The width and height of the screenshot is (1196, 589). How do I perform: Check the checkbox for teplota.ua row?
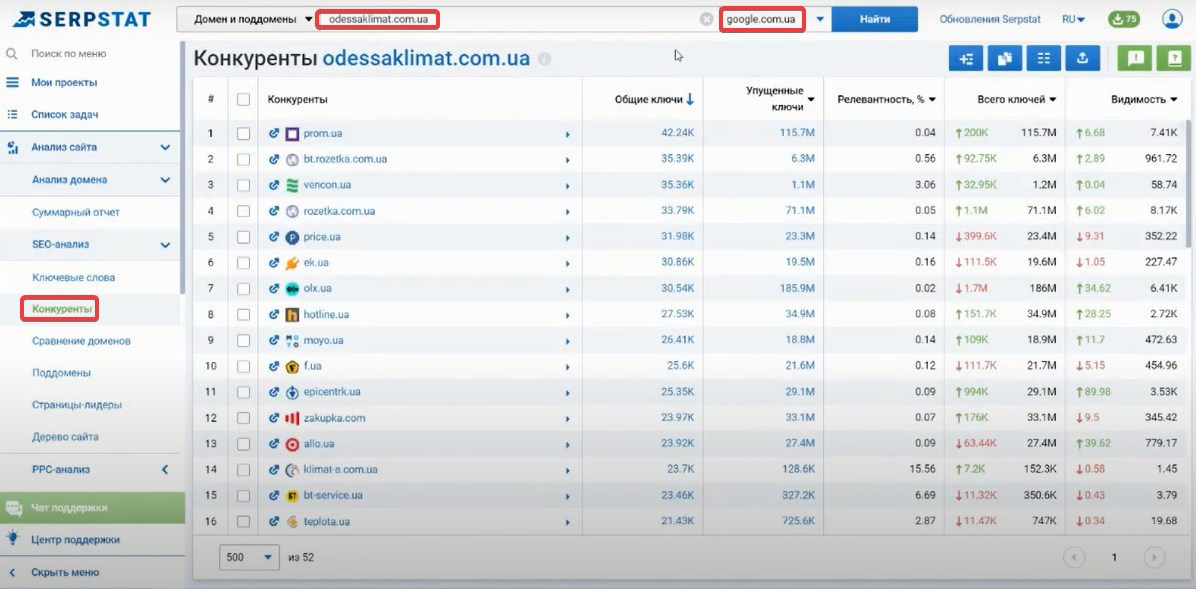(243, 522)
